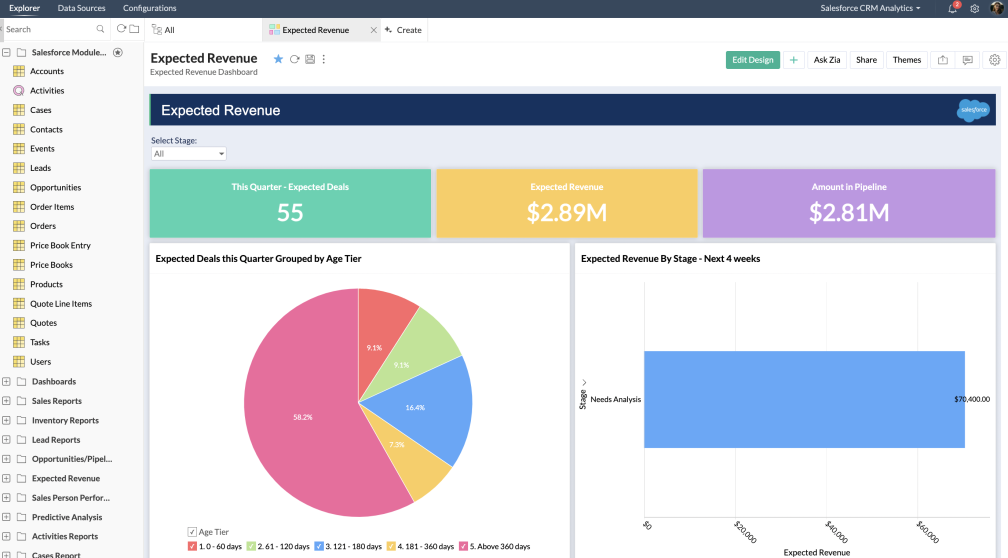This screenshot has height=558, width=1008.
Task: Click the Amount in Pipeline card
Action: tap(849, 203)
